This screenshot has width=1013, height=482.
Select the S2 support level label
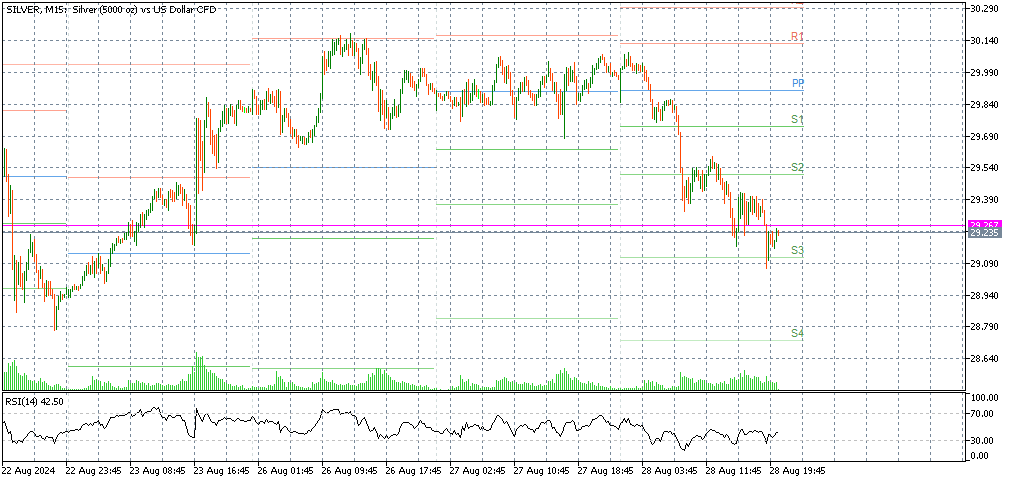click(x=797, y=167)
